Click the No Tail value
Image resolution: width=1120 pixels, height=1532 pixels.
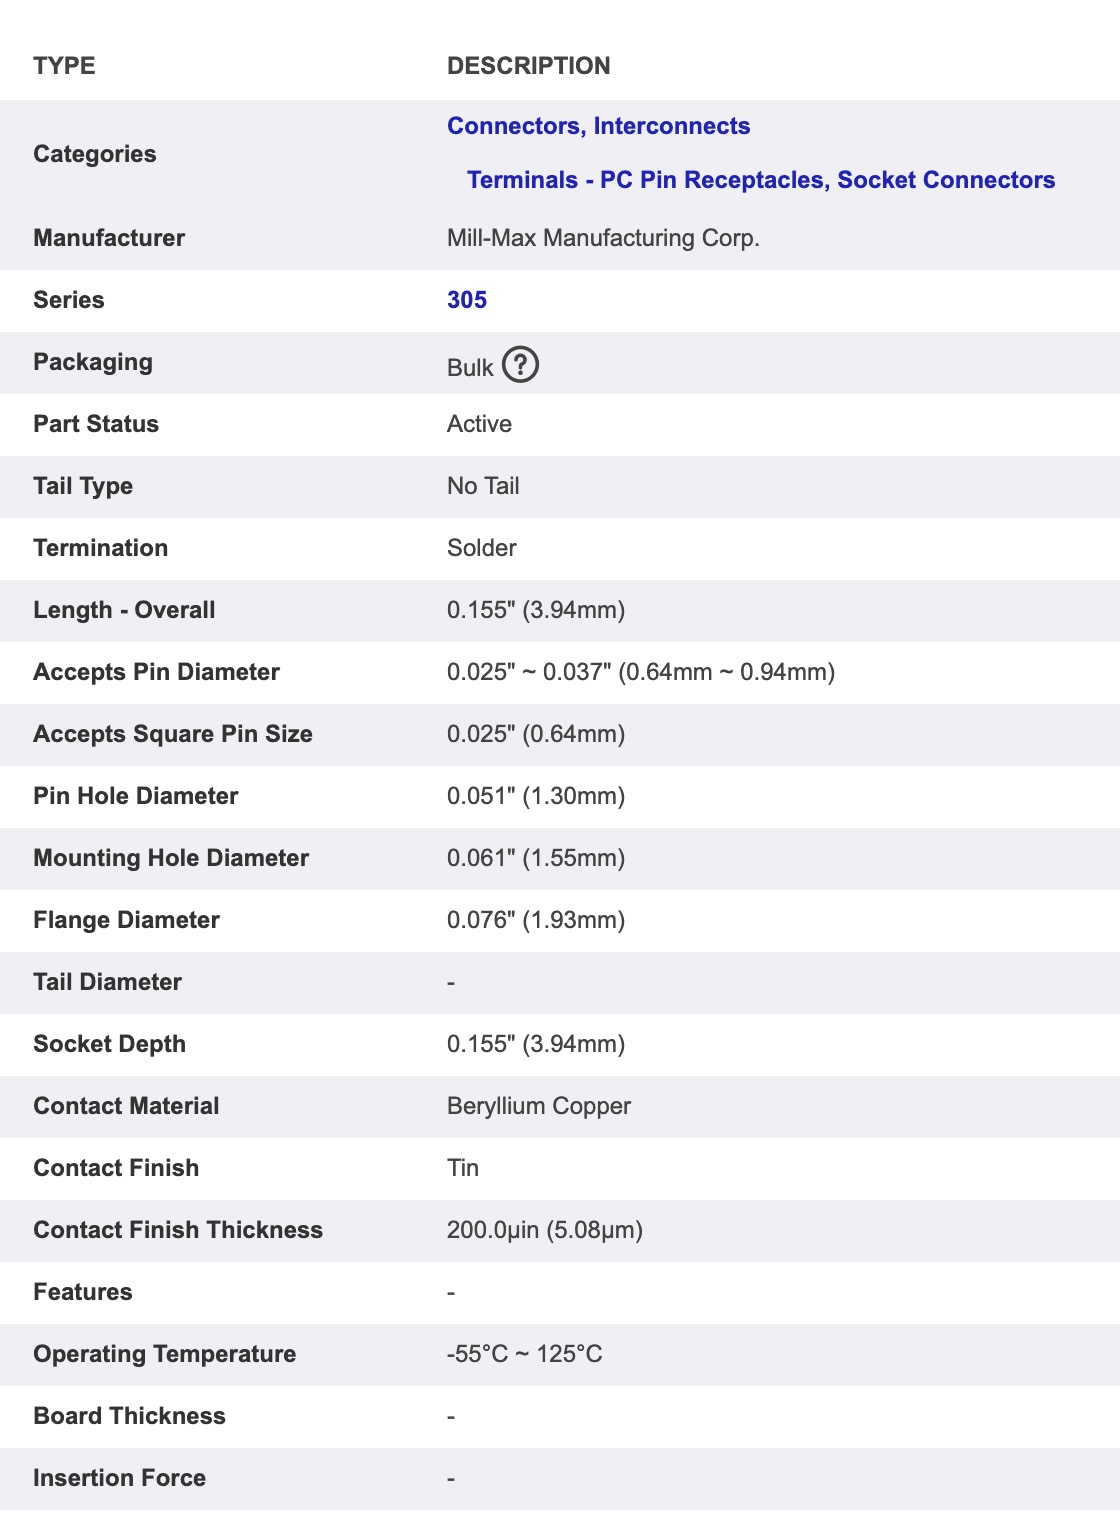(x=483, y=486)
